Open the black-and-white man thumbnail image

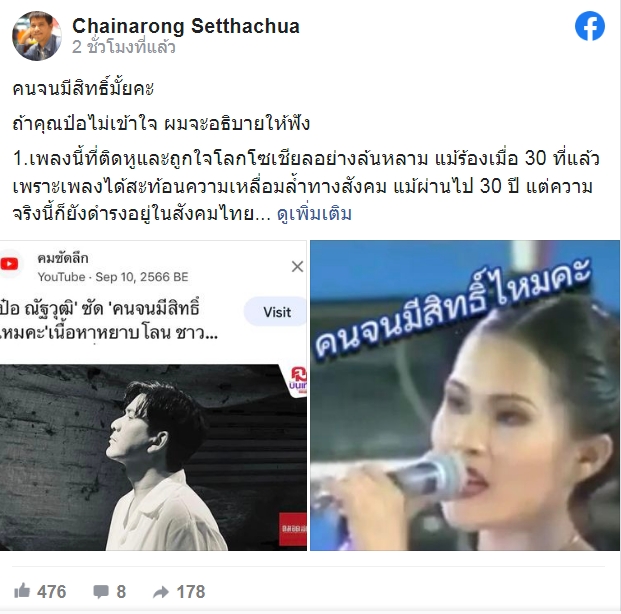coord(153,458)
